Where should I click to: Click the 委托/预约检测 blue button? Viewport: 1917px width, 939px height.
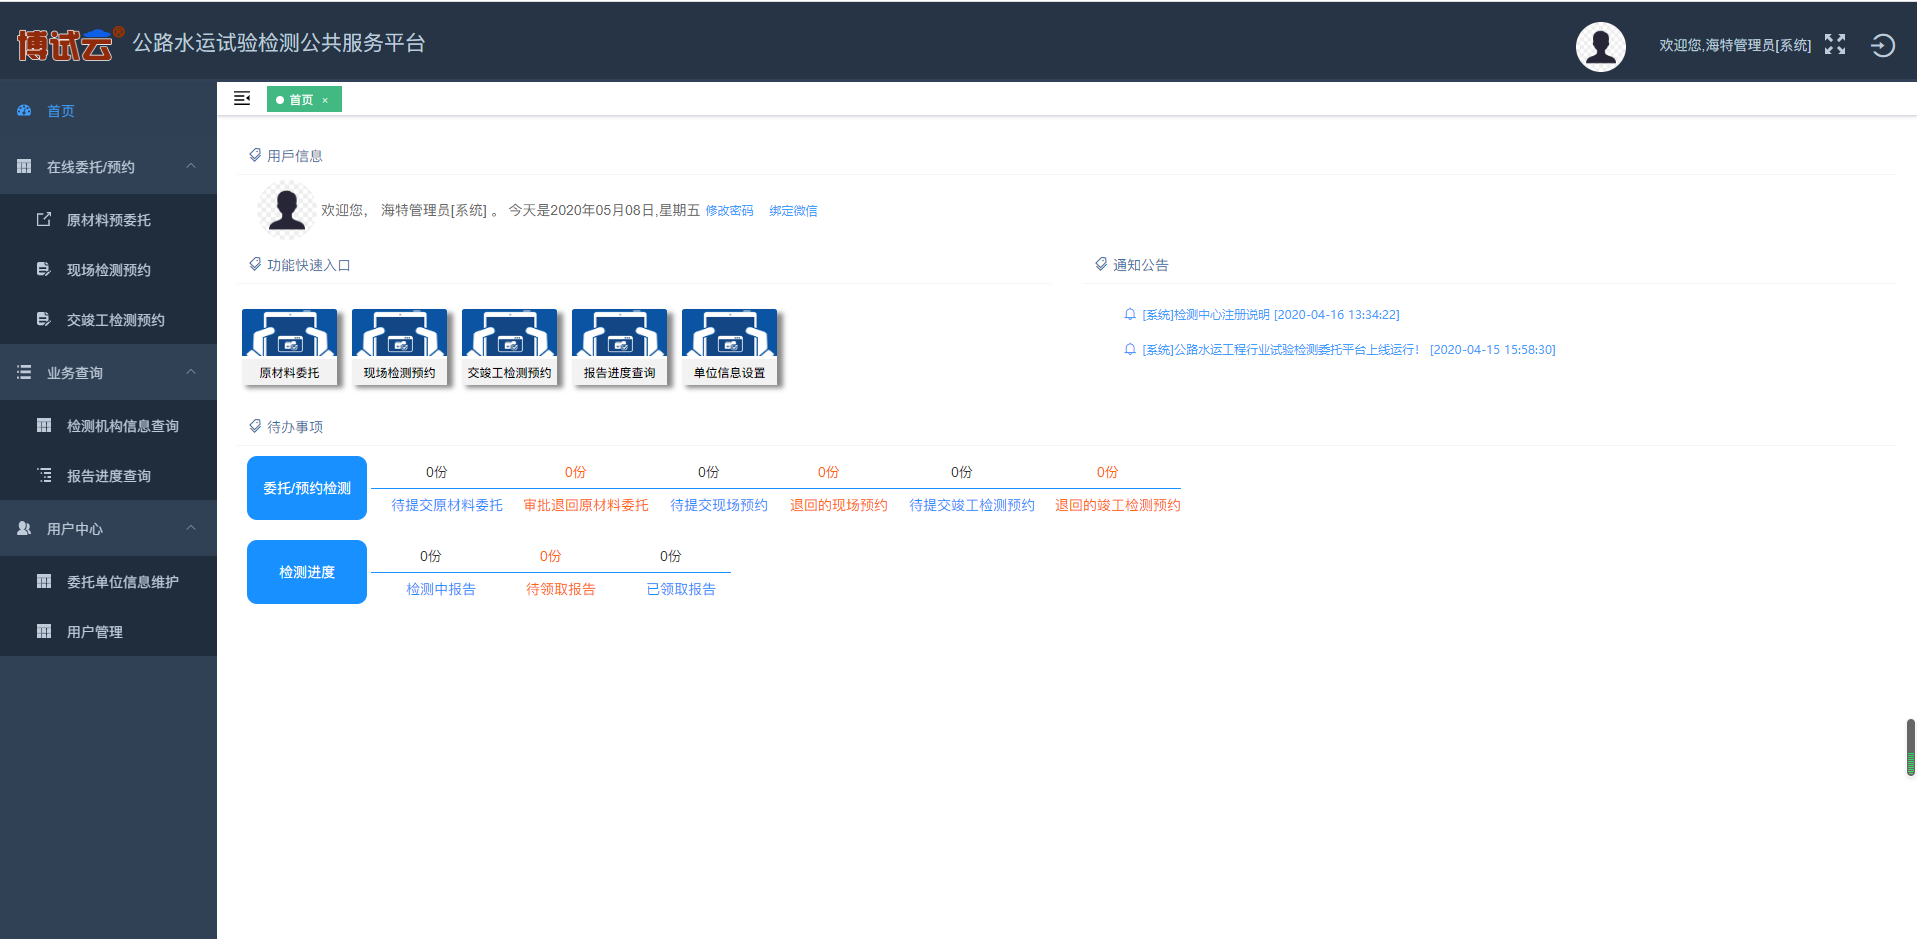coord(307,488)
